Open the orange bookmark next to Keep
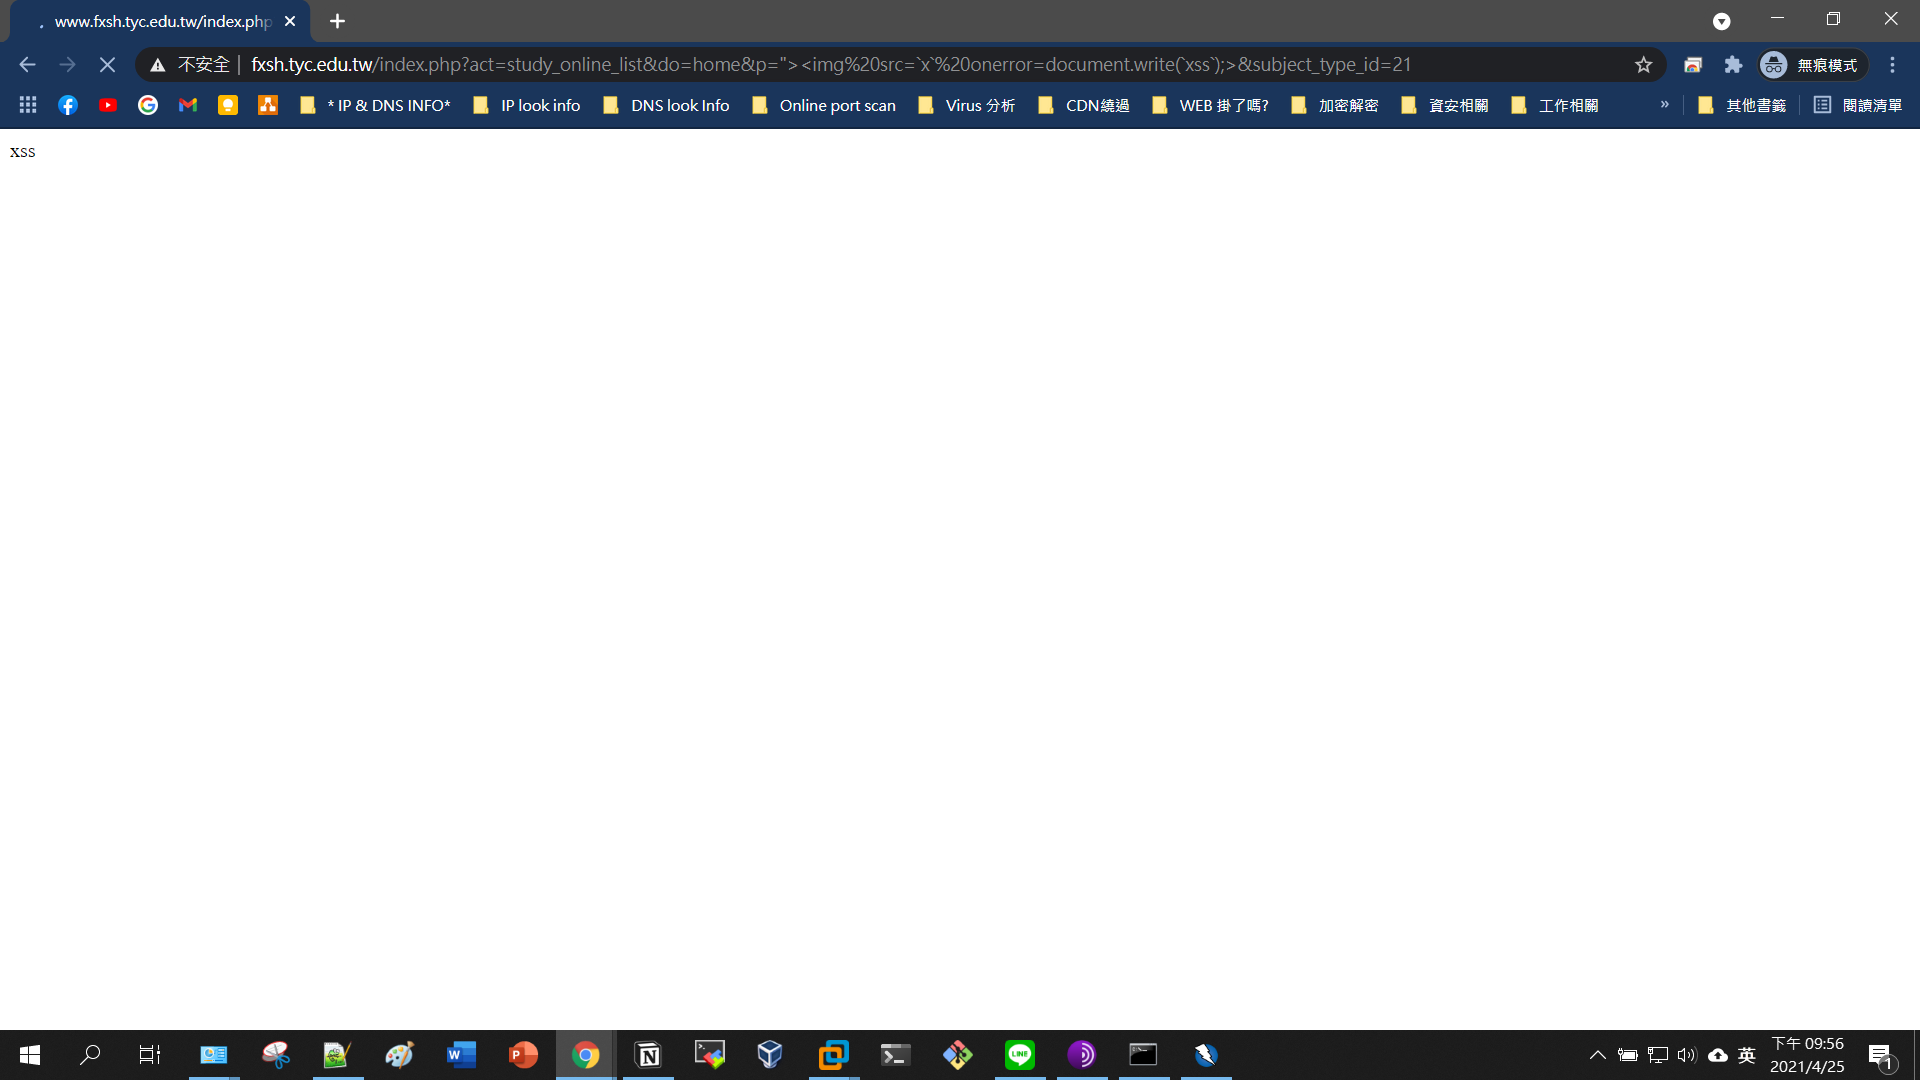1920x1080 pixels. pyautogui.click(x=268, y=105)
